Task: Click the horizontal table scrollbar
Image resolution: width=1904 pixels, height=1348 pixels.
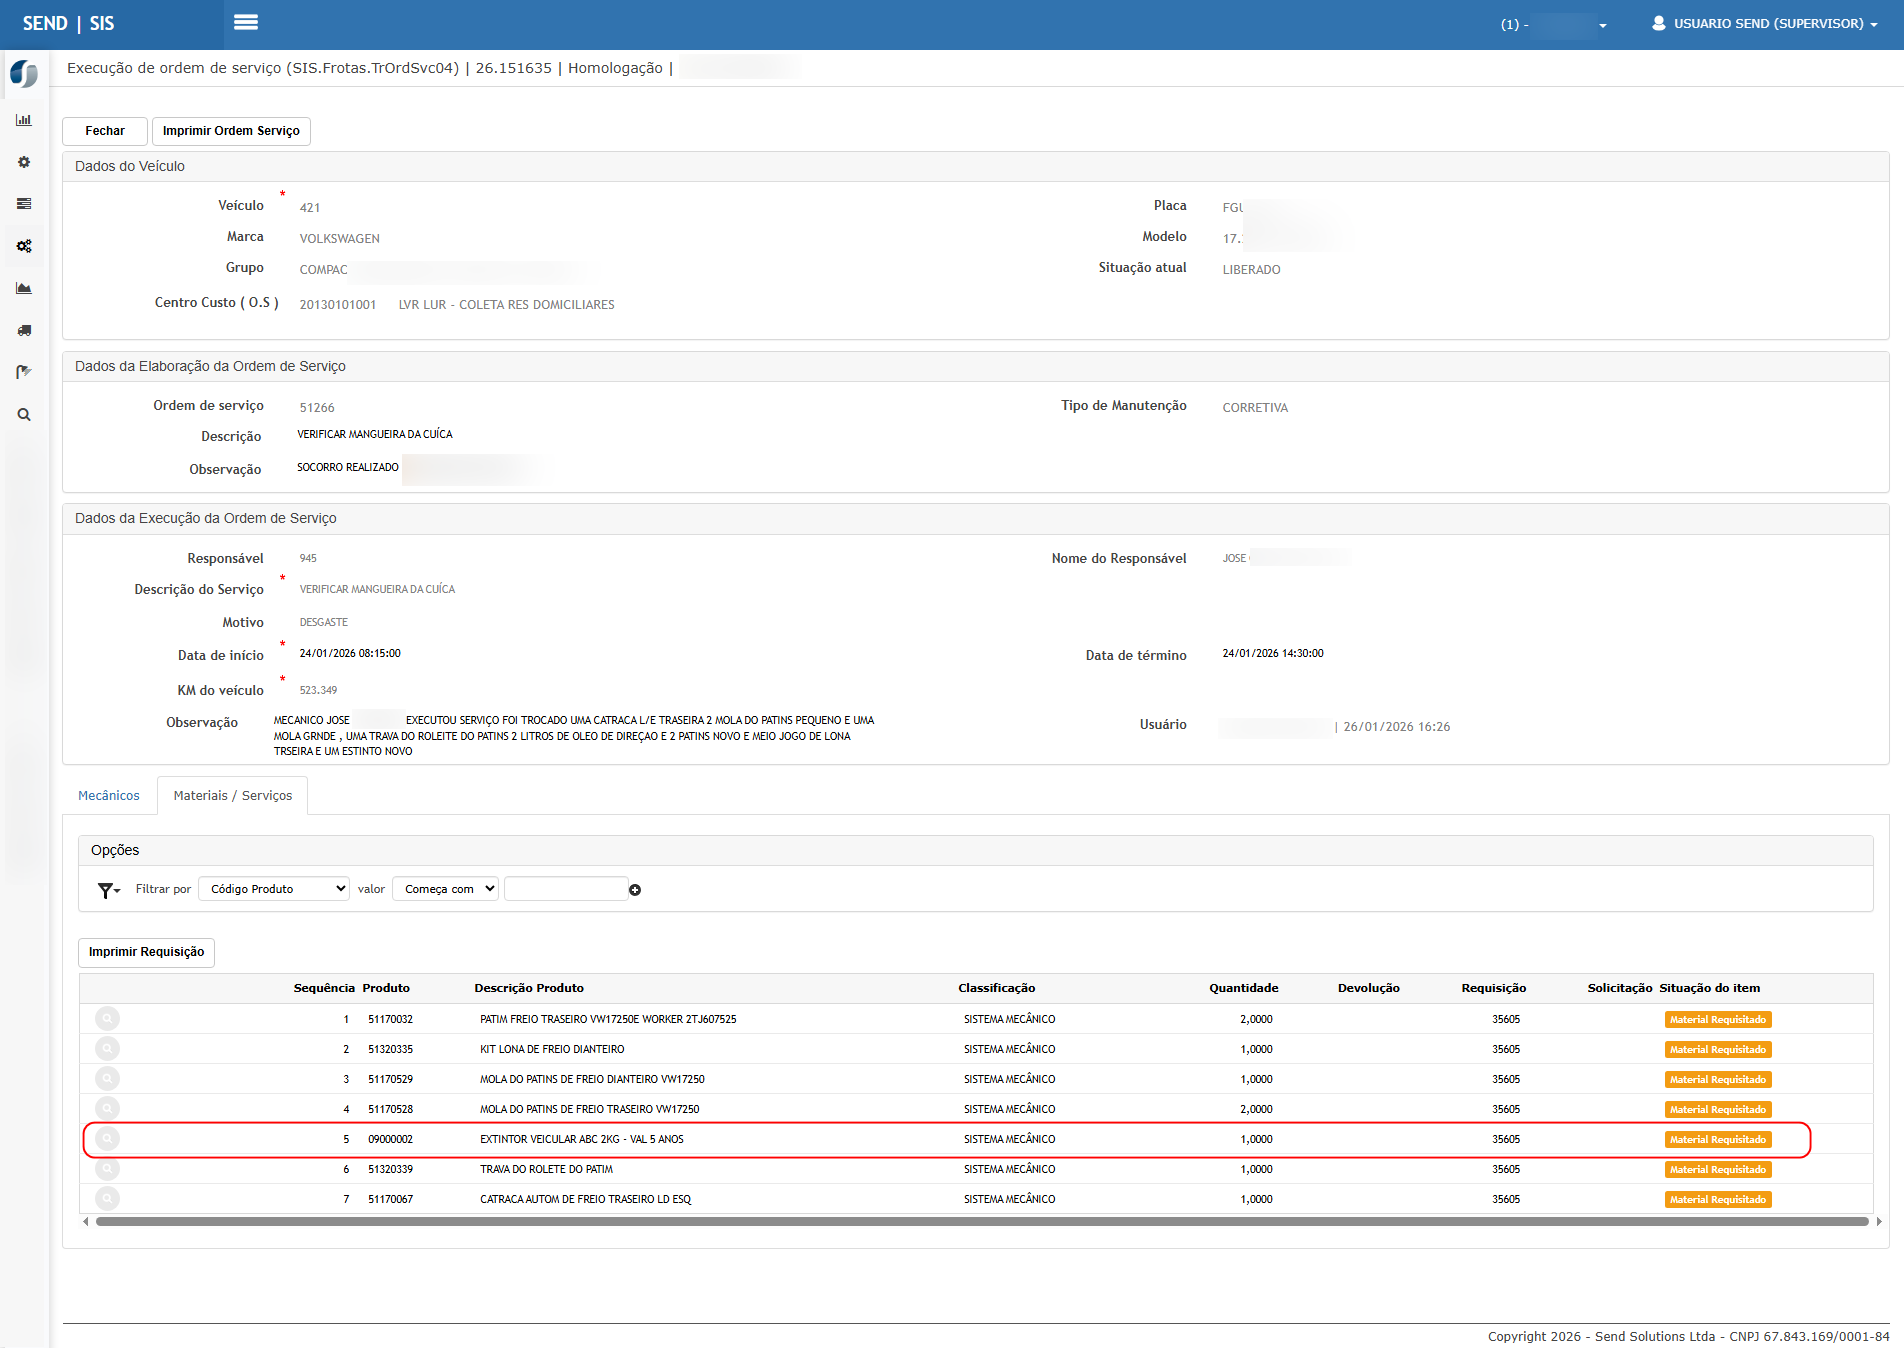Action: pyautogui.click(x=982, y=1221)
